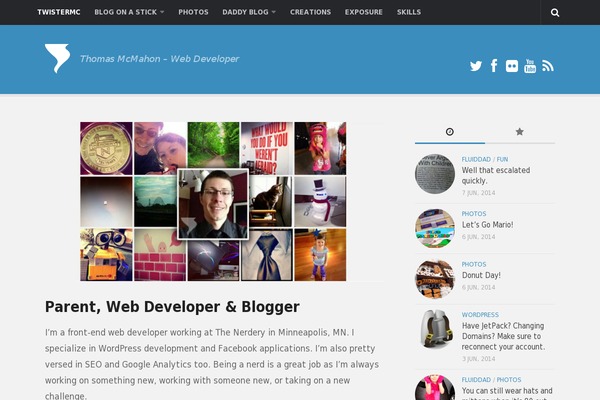Image resolution: width=600 pixels, height=400 pixels.
Task: Click the photo collage with the center portrait
Action: (213, 201)
